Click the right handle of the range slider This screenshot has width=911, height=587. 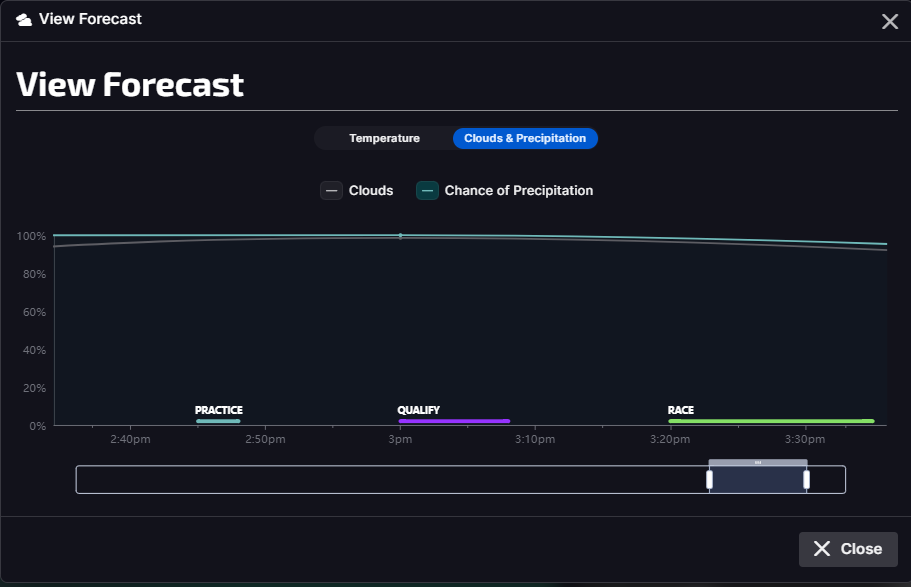pyautogui.click(x=806, y=479)
